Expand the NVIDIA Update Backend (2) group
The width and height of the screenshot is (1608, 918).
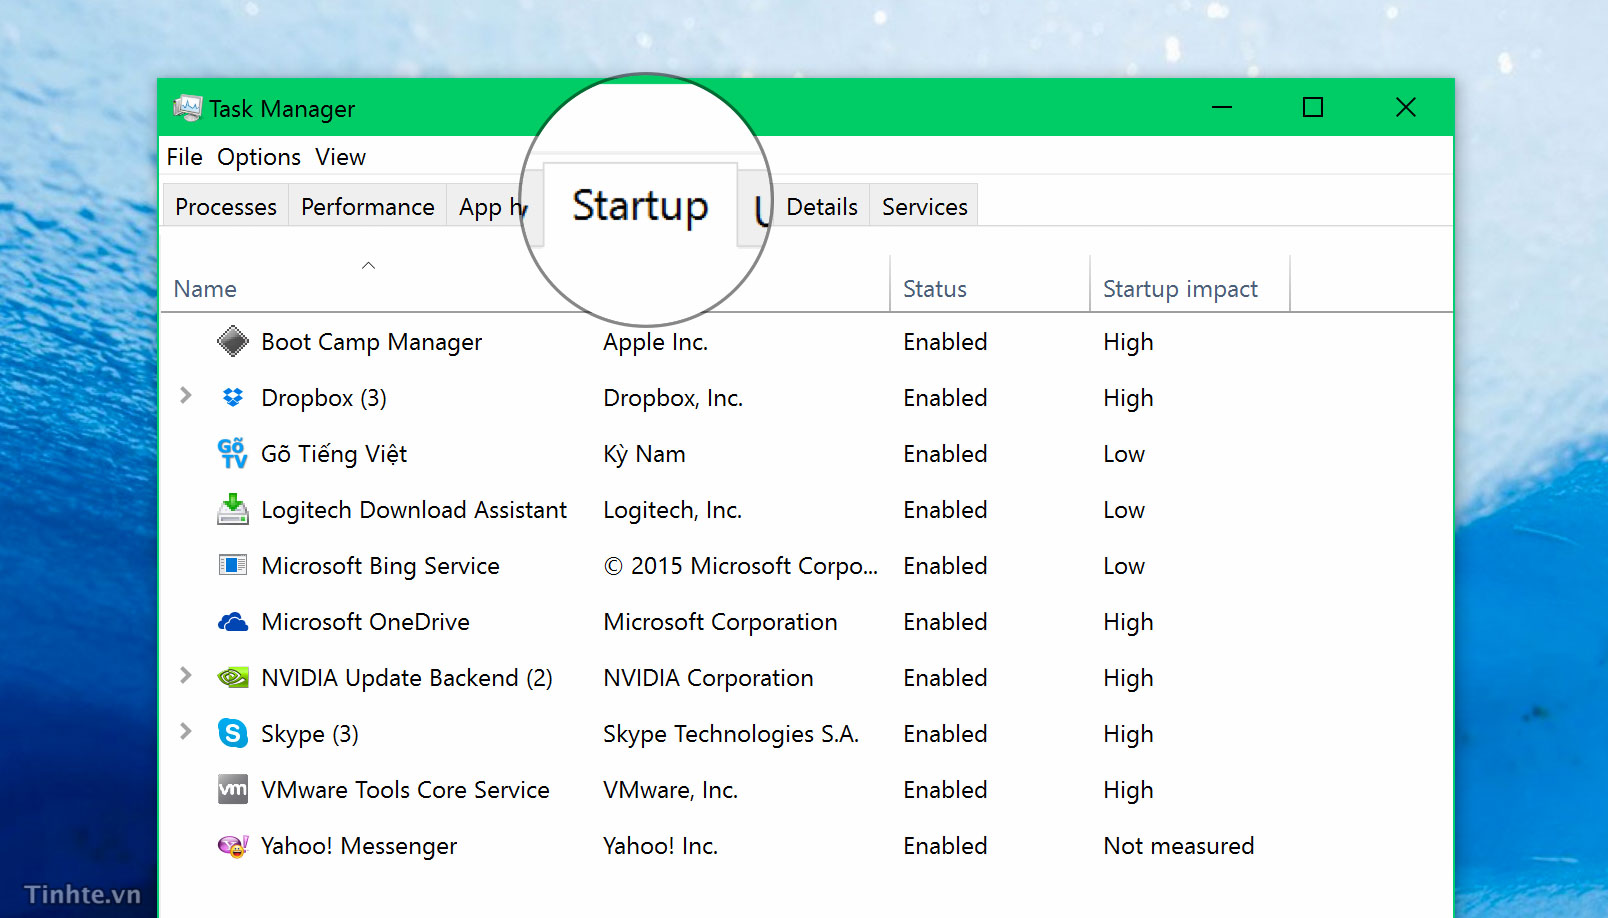(185, 676)
